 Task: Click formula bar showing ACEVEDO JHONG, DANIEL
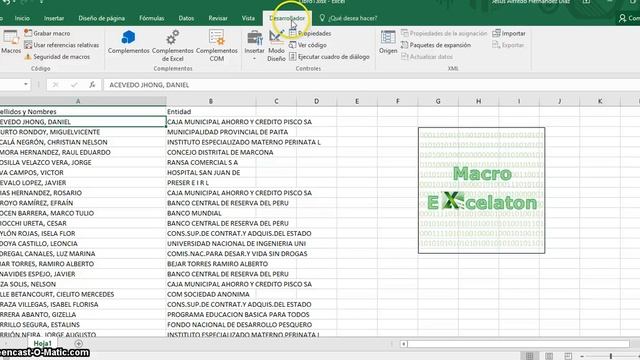tap(371, 85)
